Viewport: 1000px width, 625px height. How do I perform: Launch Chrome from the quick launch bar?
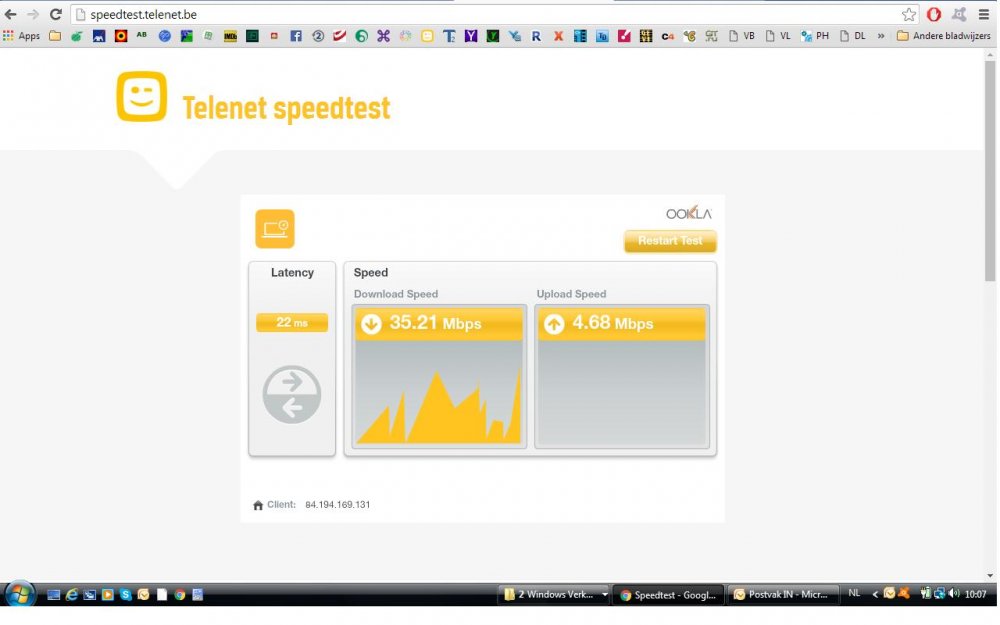click(x=180, y=595)
